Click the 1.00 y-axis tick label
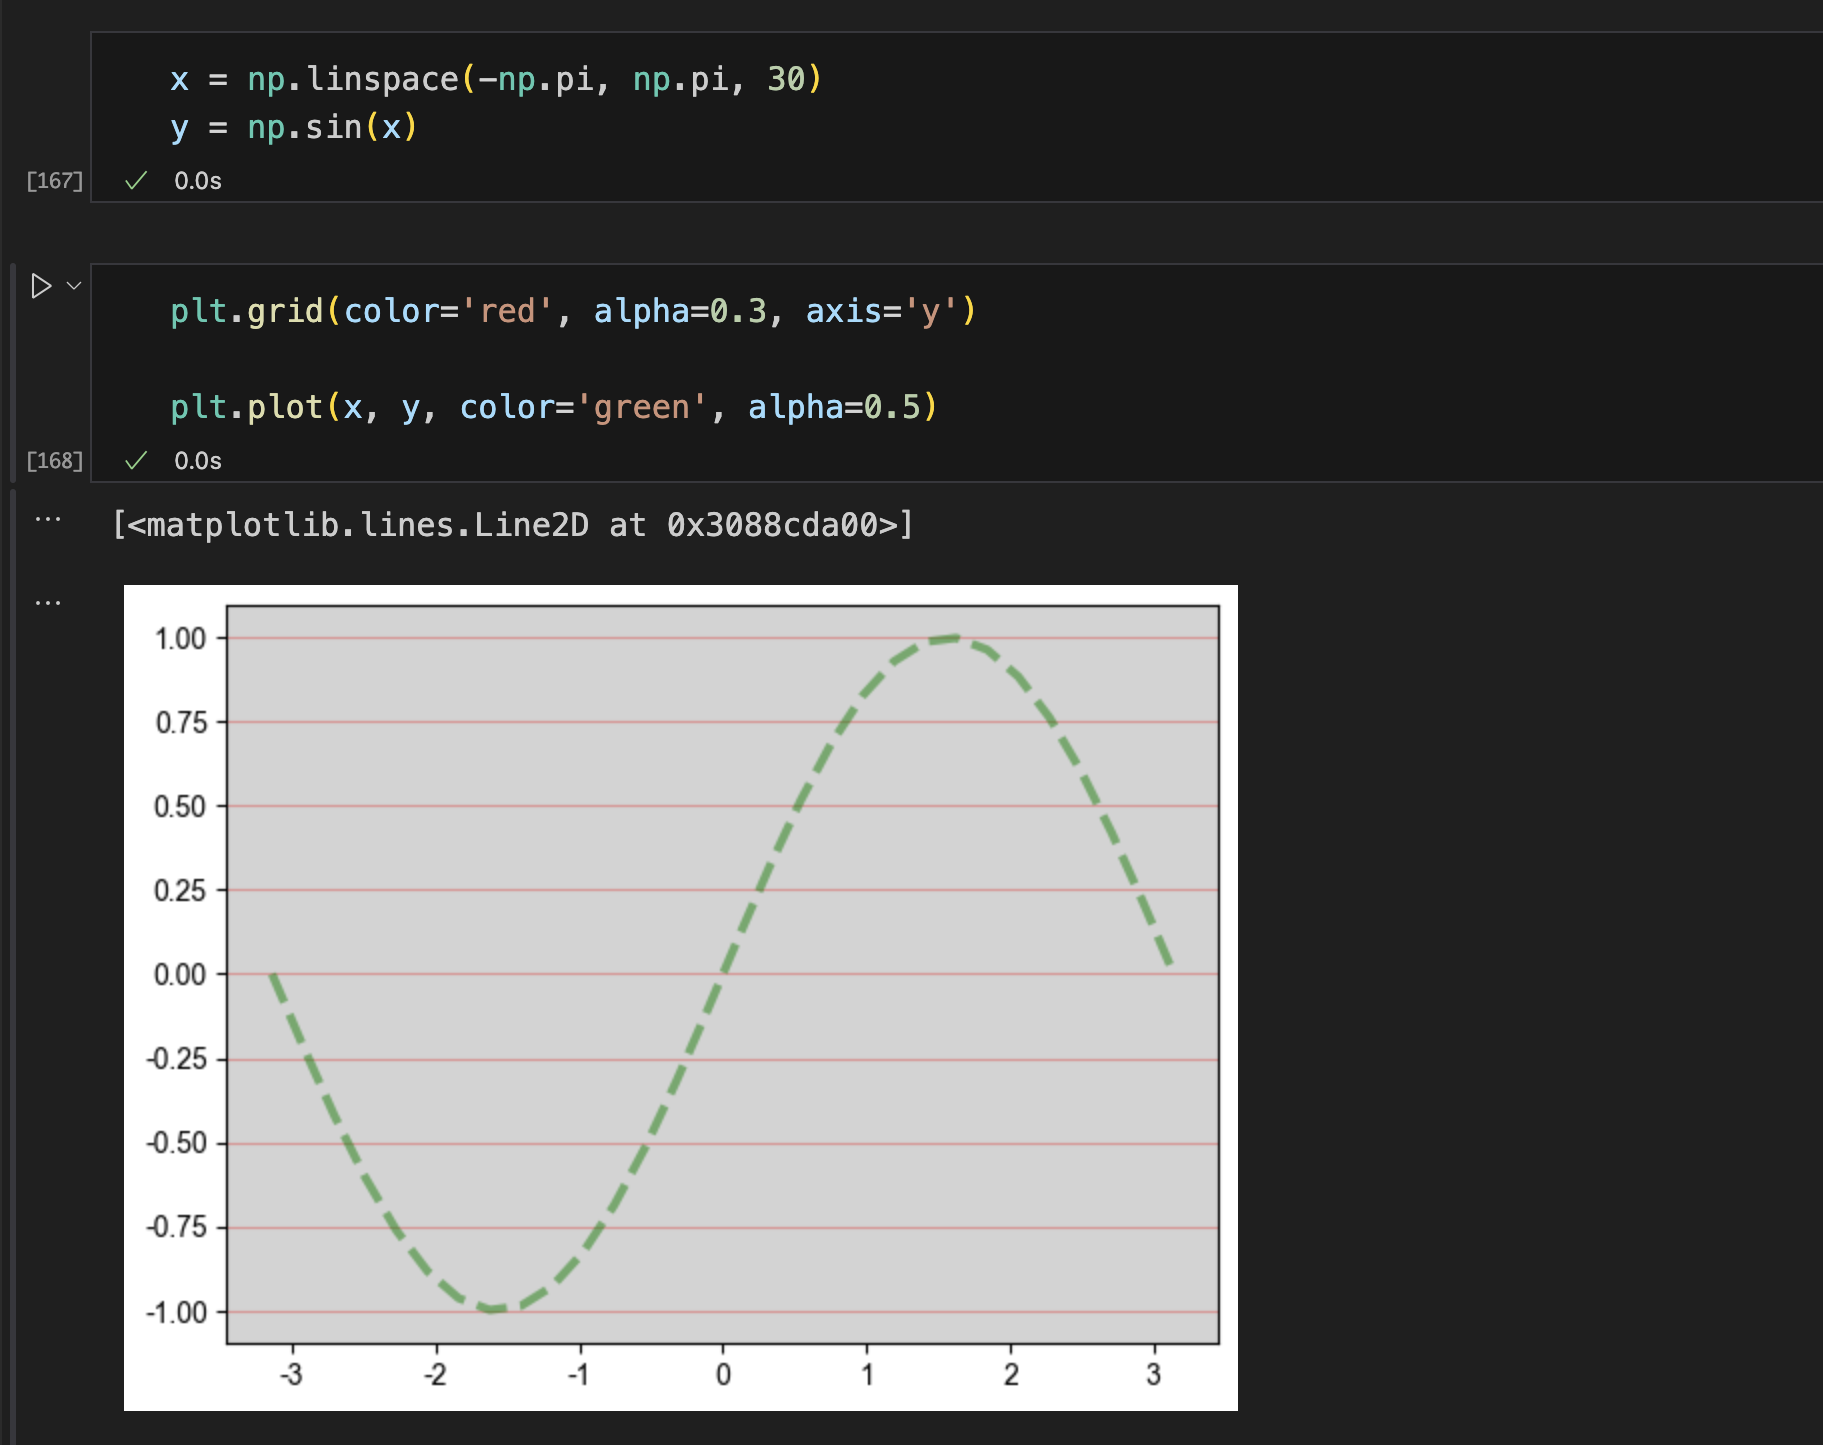This screenshot has height=1445, width=1823. tap(180, 638)
